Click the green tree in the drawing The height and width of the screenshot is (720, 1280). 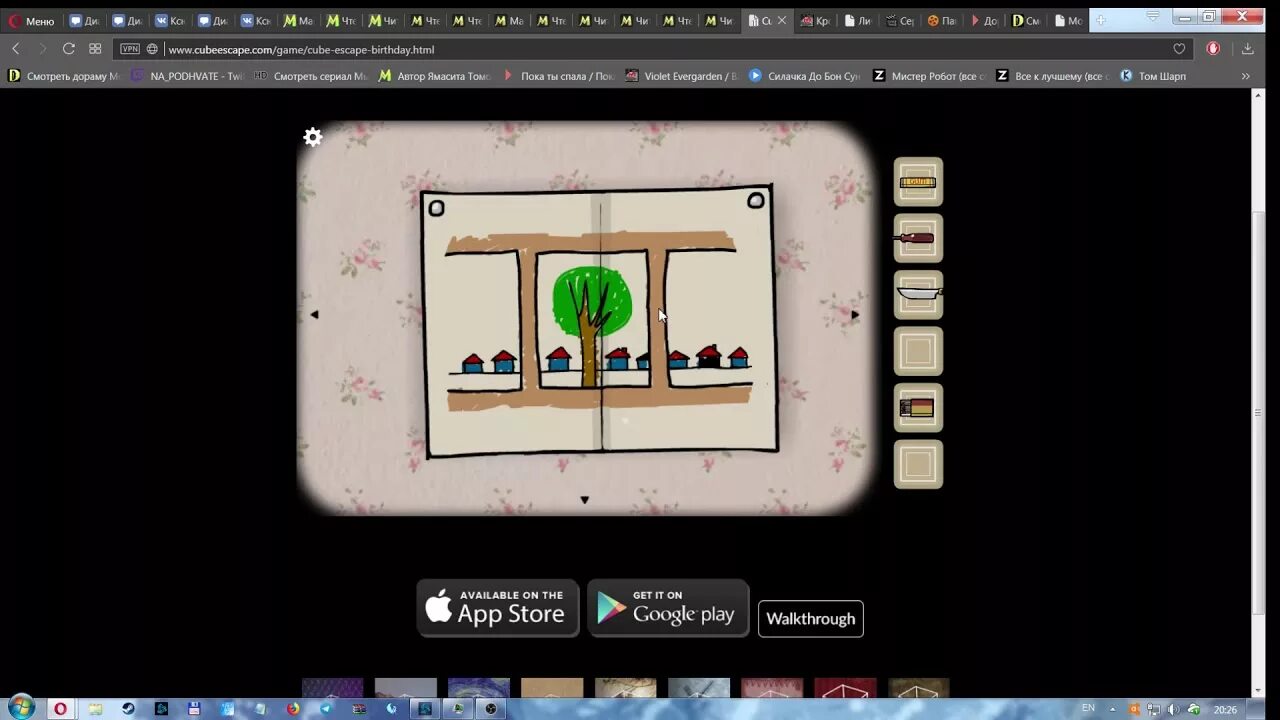pyautogui.click(x=592, y=302)
